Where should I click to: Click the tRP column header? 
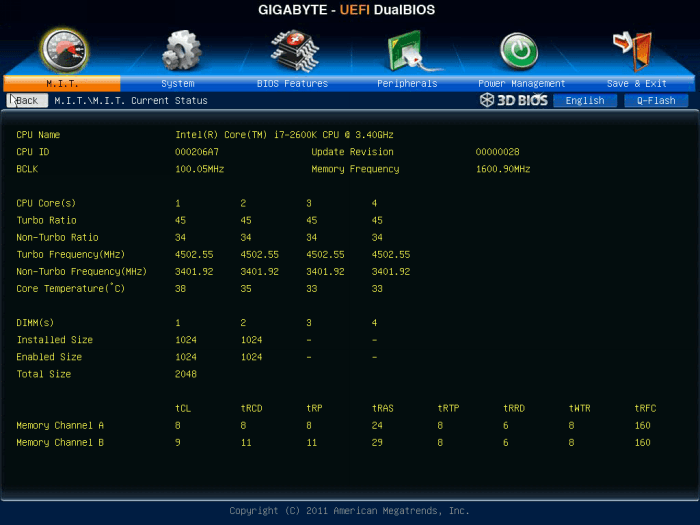click(314, 408)
